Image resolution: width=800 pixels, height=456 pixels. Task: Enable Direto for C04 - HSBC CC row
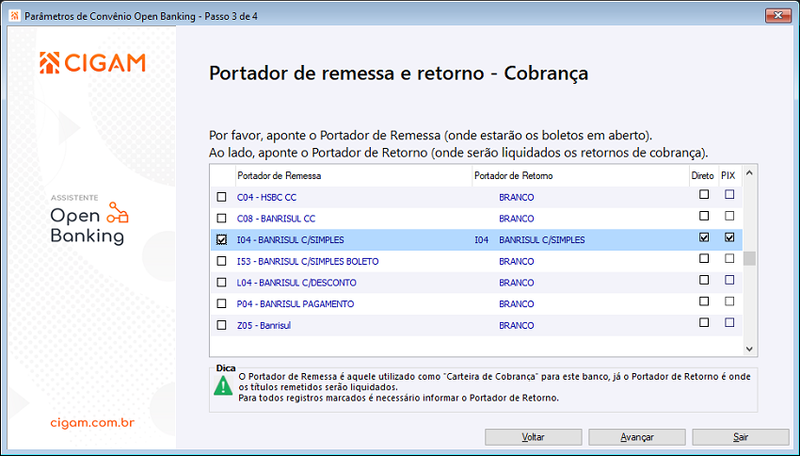(x=704, y=194)
